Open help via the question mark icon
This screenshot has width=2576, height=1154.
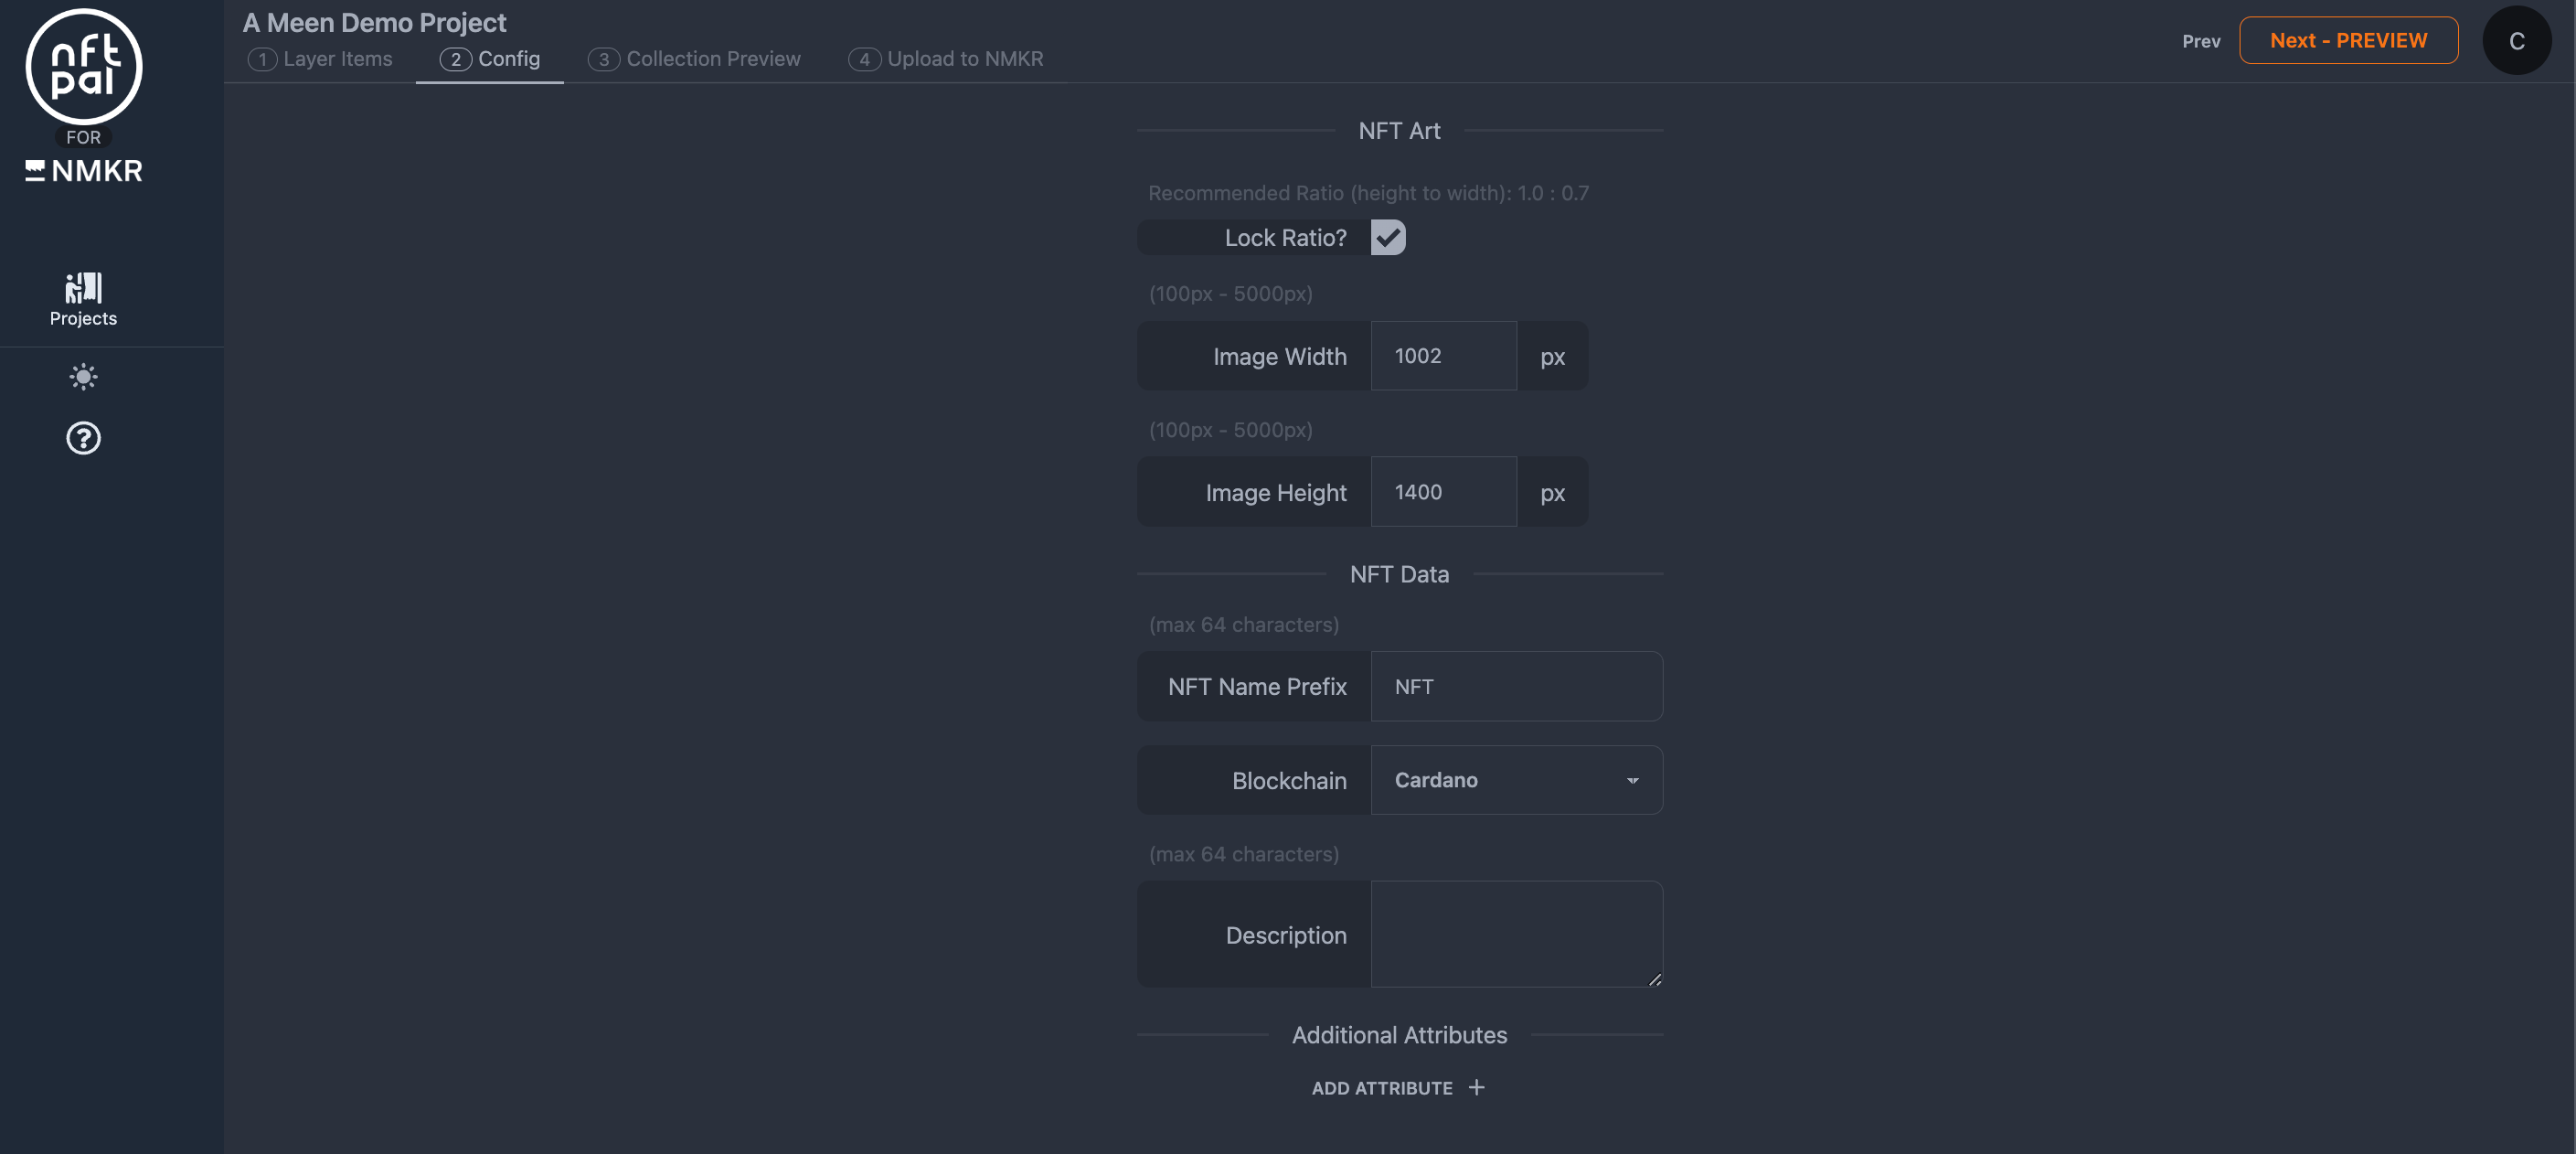tap(84, 438)
